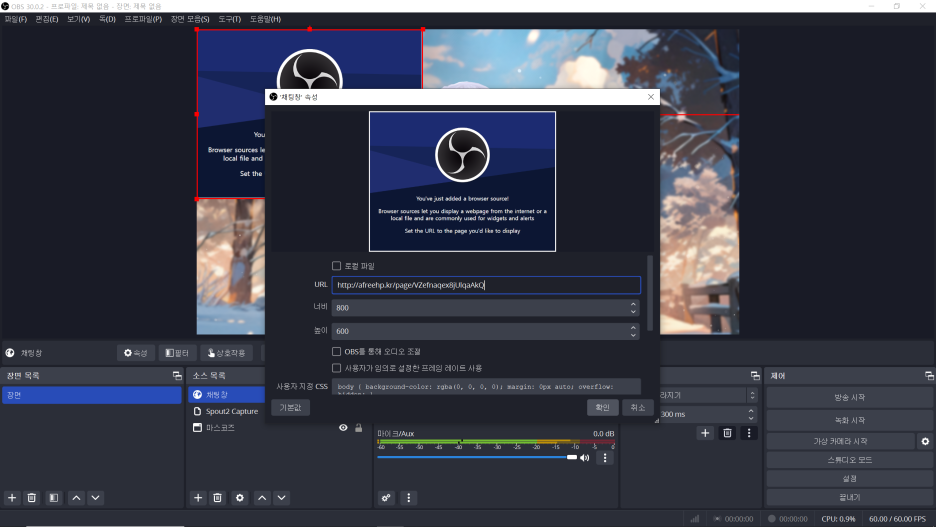Click the OBS logo in title bar

click(5, 6)
